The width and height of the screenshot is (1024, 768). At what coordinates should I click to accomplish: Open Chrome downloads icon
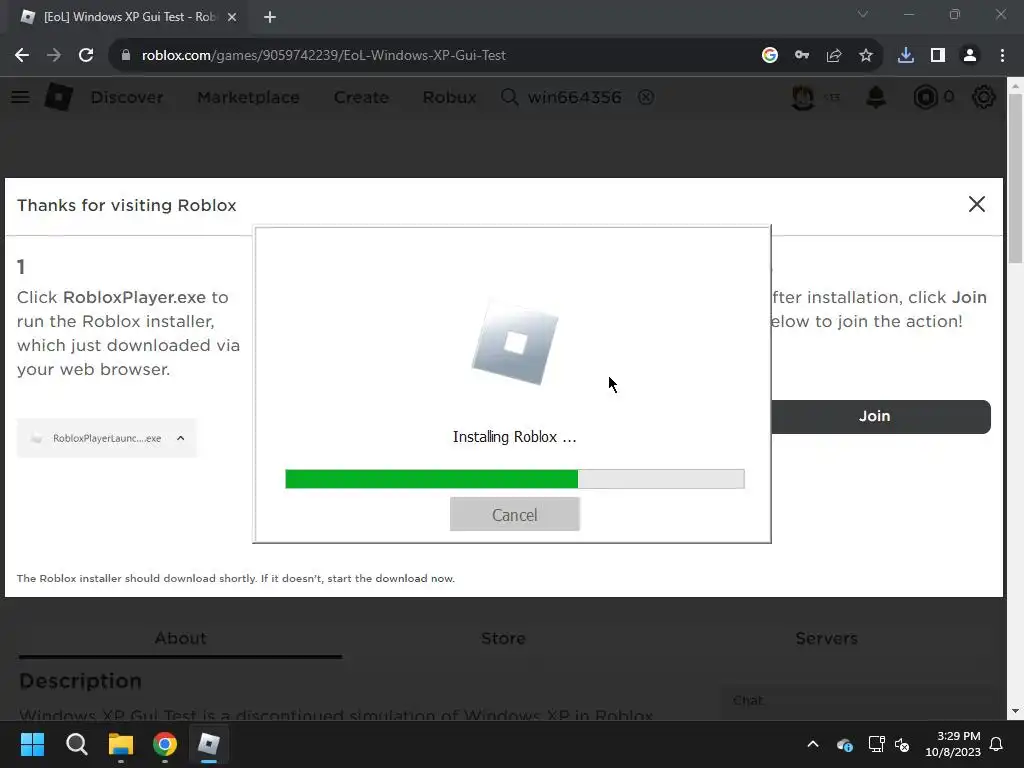click(x=906, y=56)
